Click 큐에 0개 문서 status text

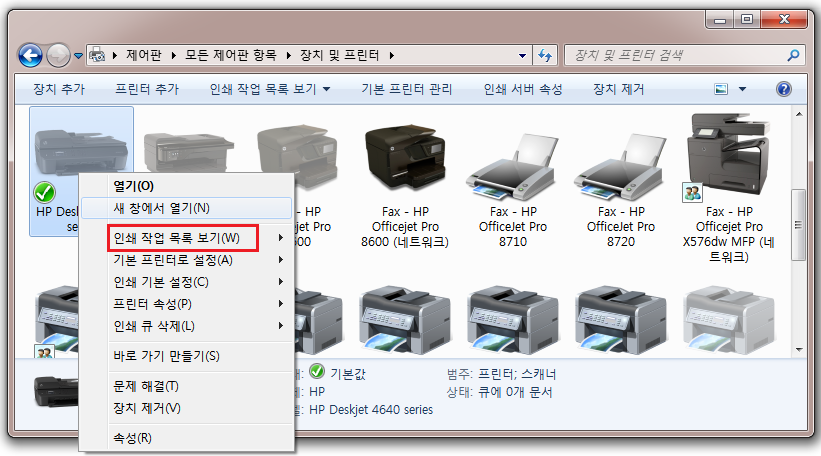pos(515,392)
